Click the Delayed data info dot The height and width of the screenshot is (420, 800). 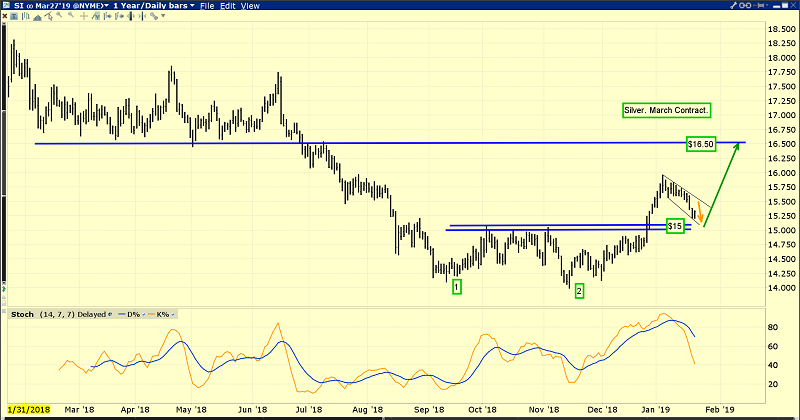110,314
